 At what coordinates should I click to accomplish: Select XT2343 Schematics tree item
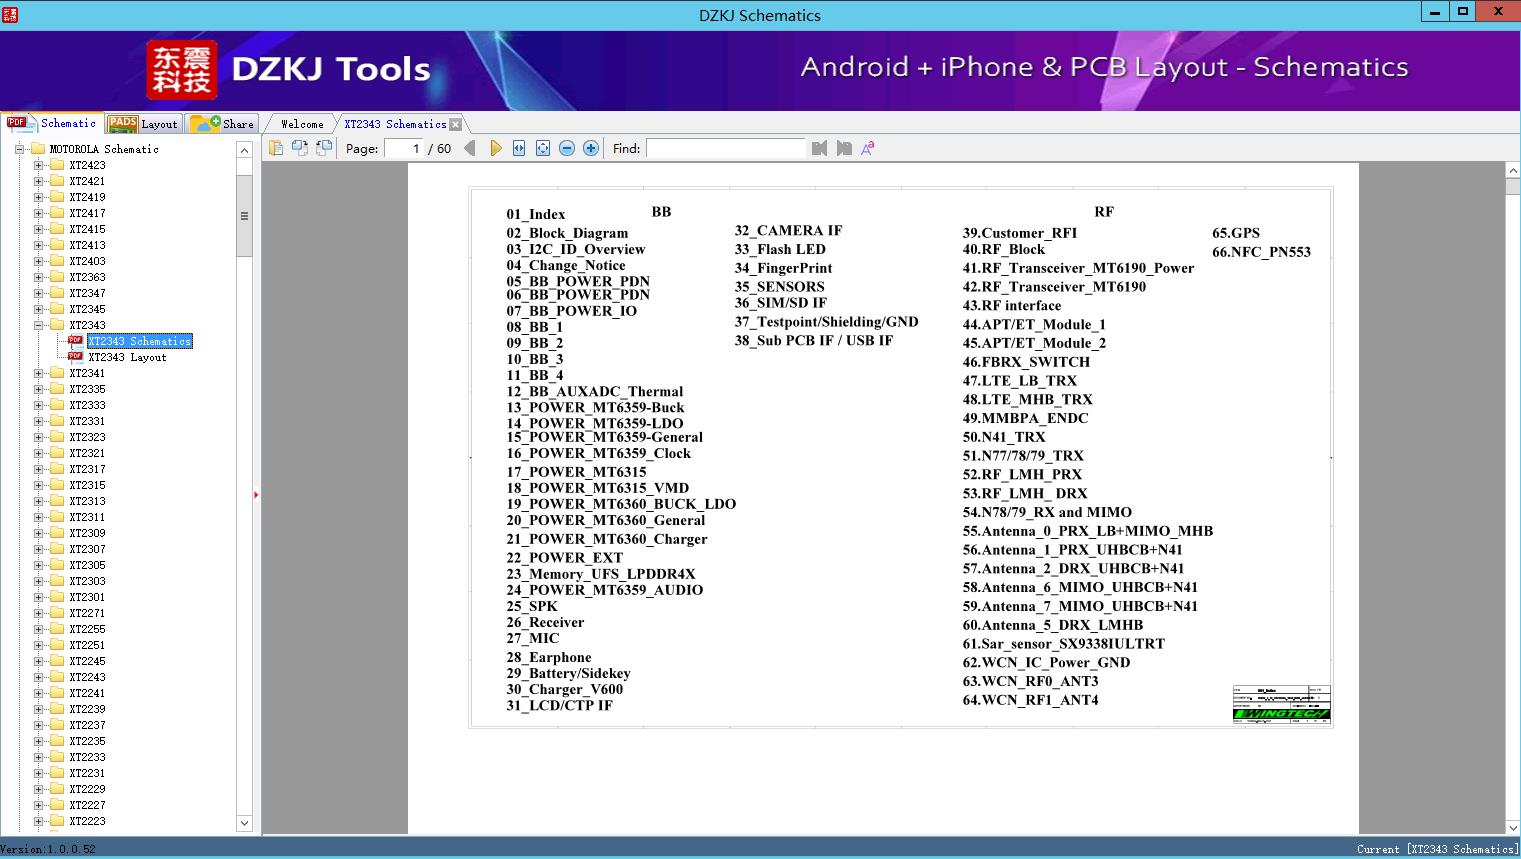click(x=139, y=341)
